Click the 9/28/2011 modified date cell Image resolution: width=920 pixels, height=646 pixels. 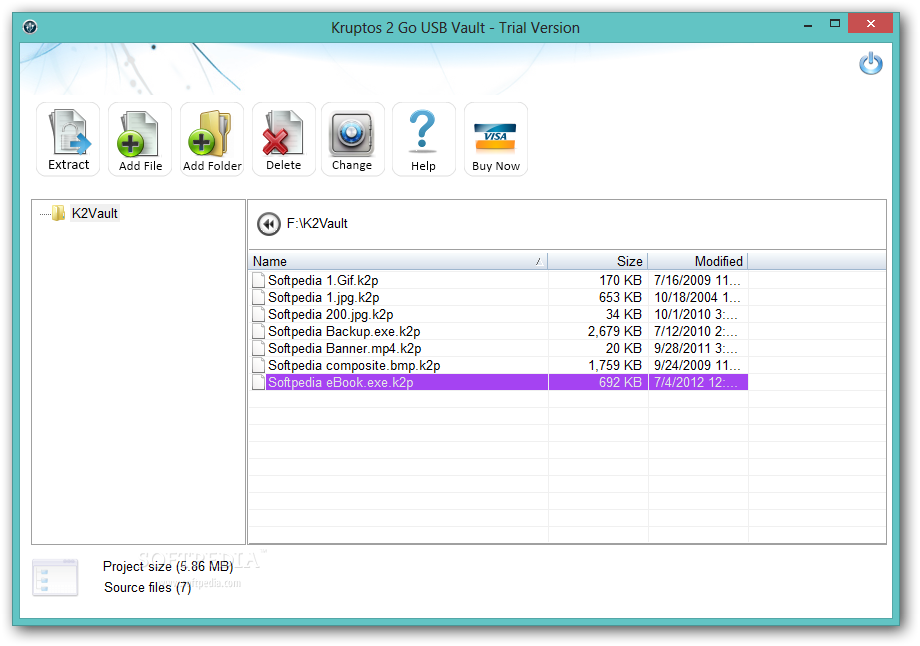point(698,349)
